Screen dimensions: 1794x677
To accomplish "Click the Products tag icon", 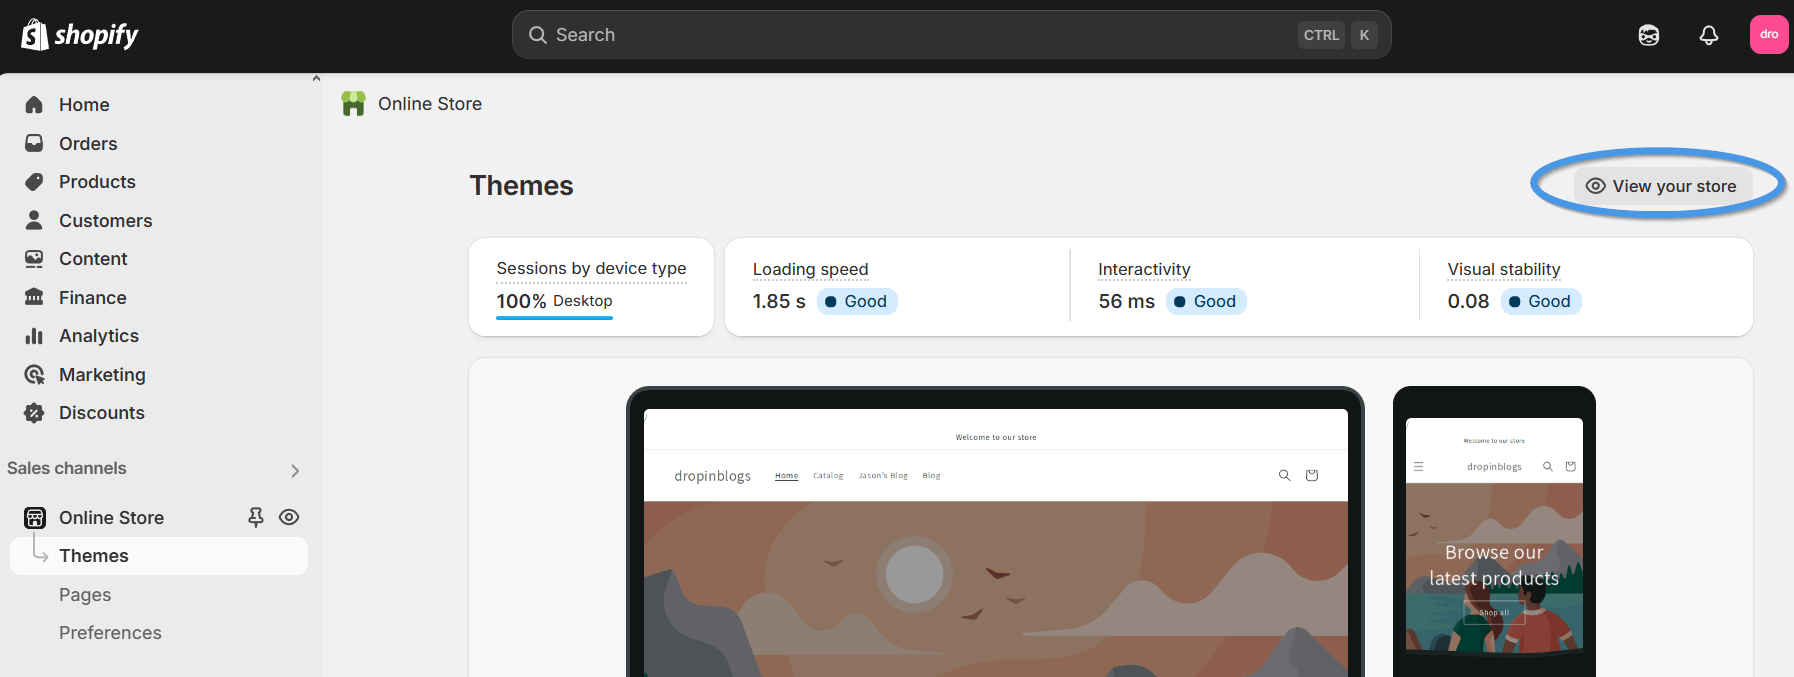I will [x=34, y=182].
